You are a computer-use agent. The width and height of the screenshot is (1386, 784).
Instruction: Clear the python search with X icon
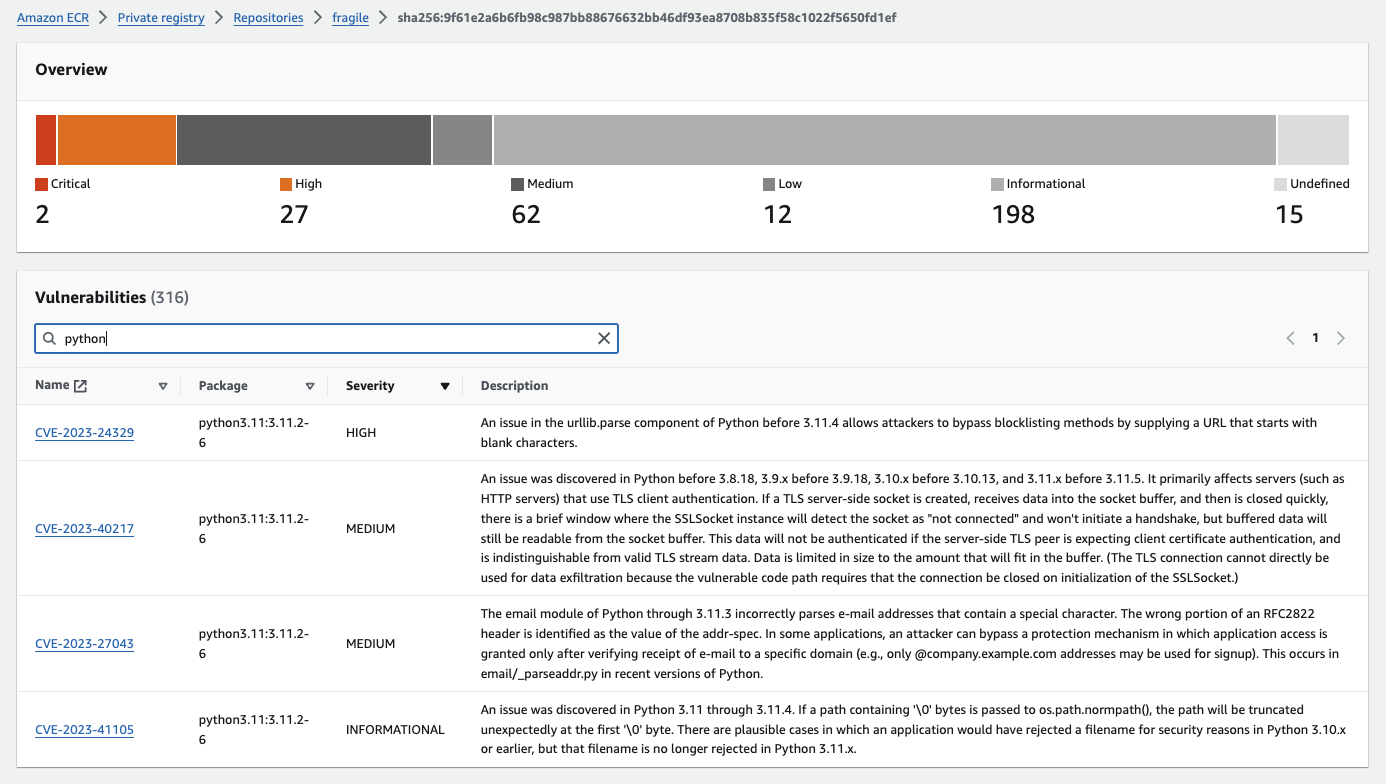(x=604, y=338)
